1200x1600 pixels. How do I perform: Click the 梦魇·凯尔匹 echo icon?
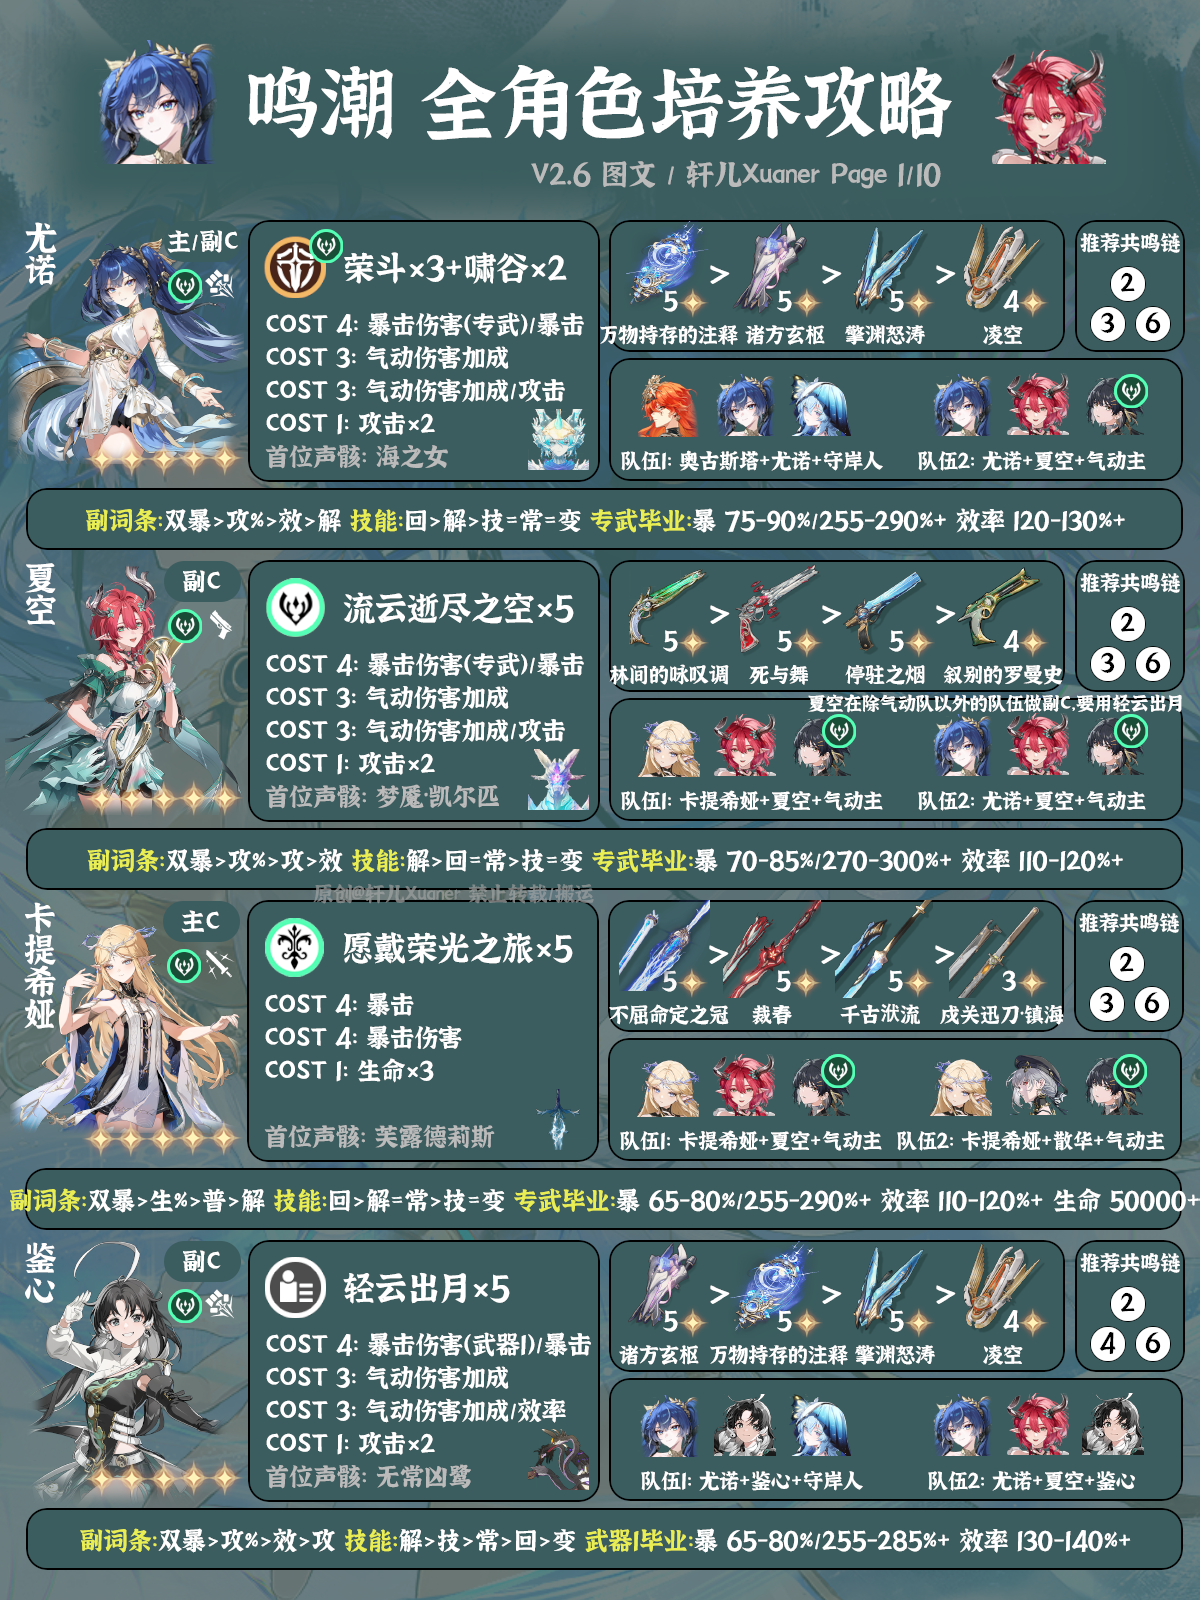pyautogui.click(x=556, y=780)
